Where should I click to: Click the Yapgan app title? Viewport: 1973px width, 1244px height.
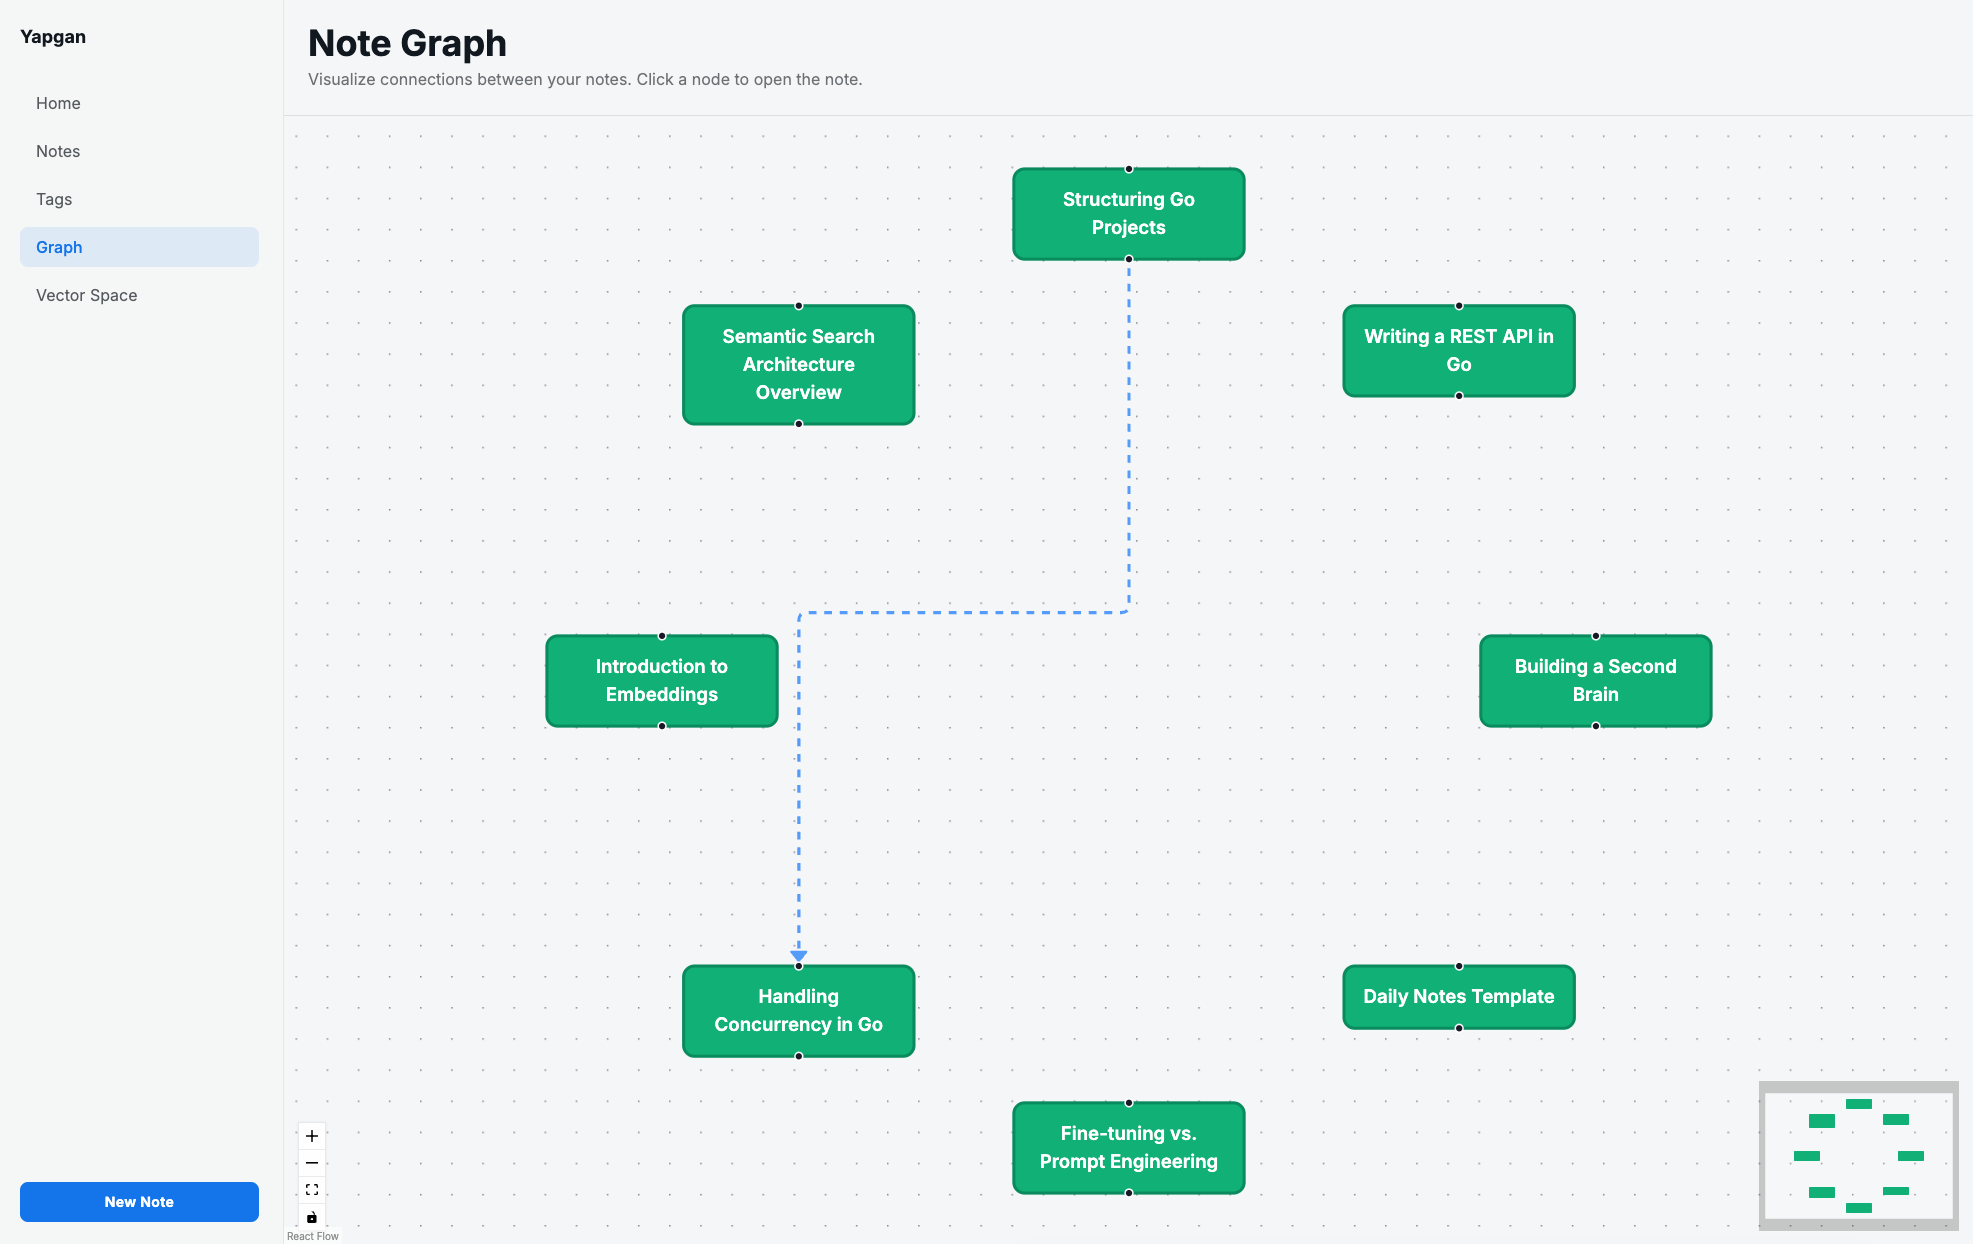(53, 37)
